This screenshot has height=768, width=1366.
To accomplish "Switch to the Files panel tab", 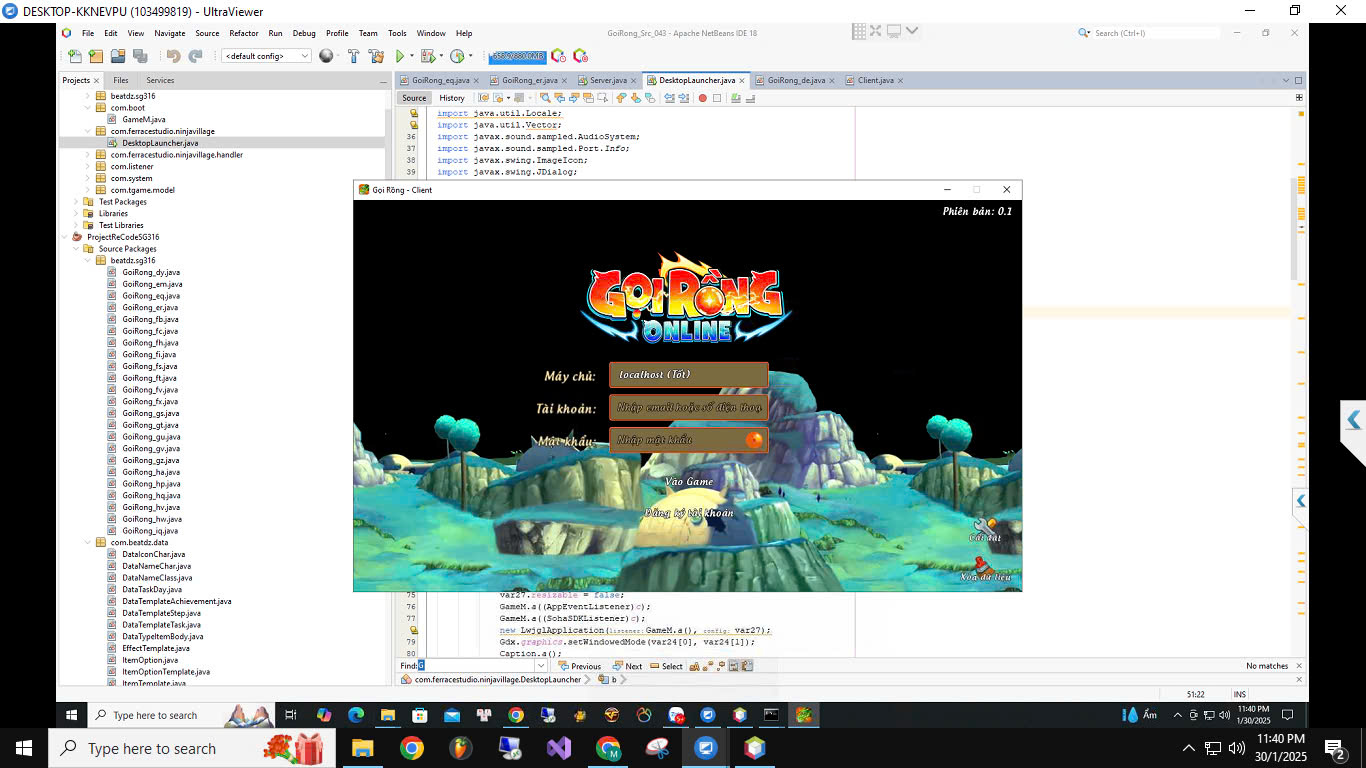I will point(120,80).
